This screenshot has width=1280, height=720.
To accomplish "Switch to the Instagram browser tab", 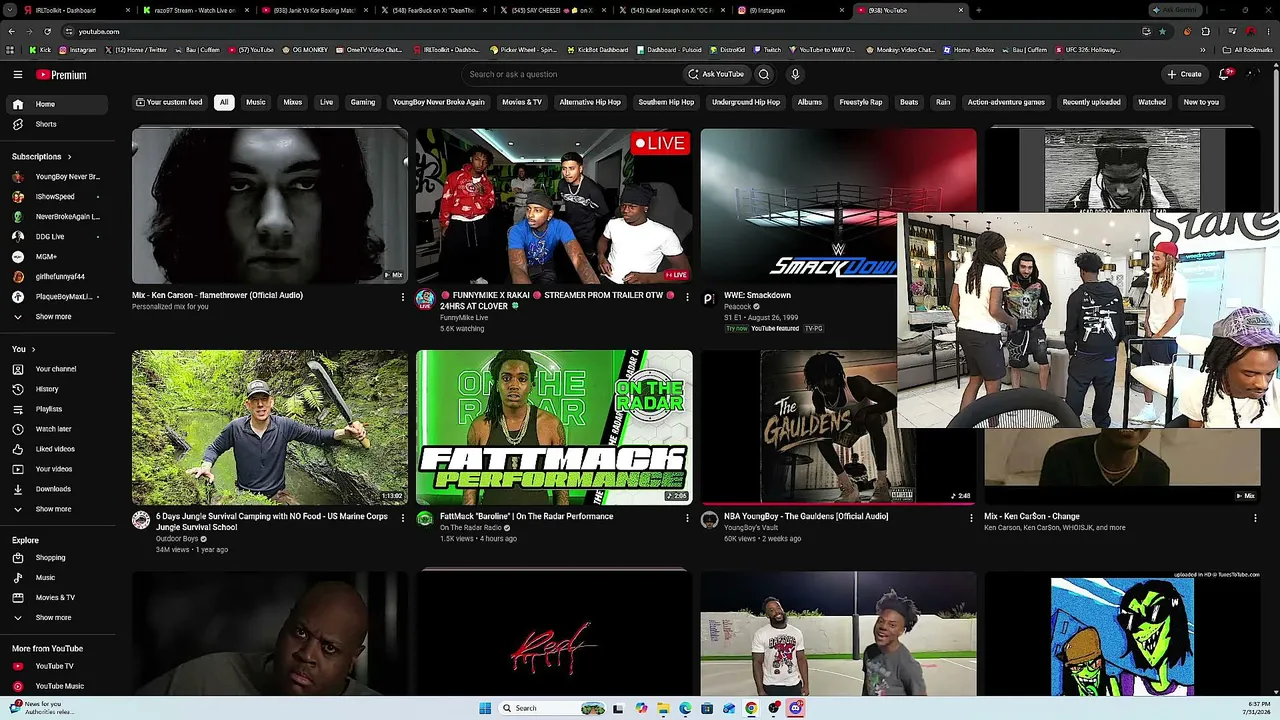I will pos(791,10).
